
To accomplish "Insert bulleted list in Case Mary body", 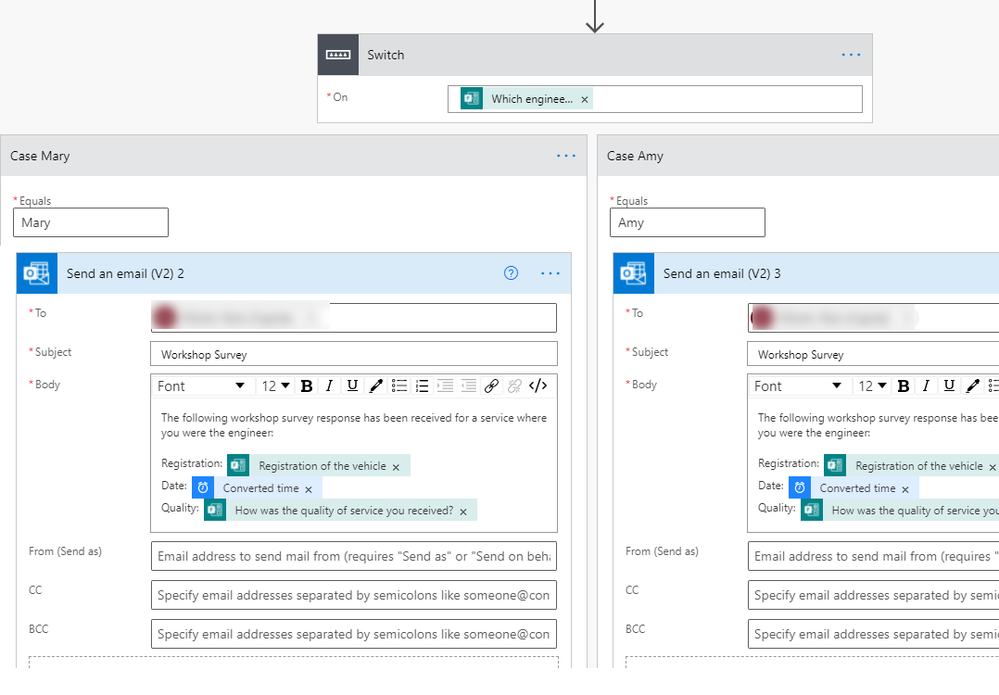I will tap(399, 386).
